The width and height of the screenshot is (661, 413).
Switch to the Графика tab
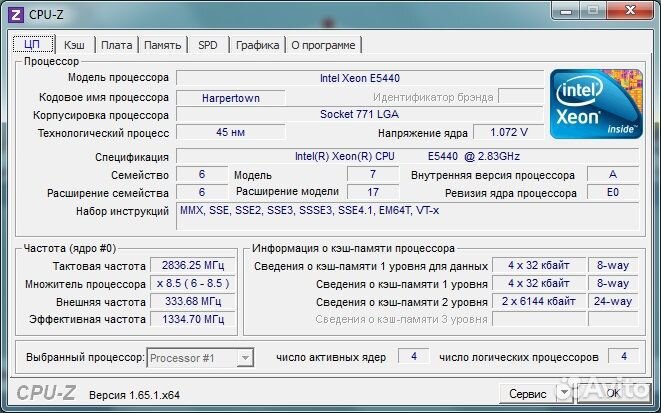tap(257, 45)
